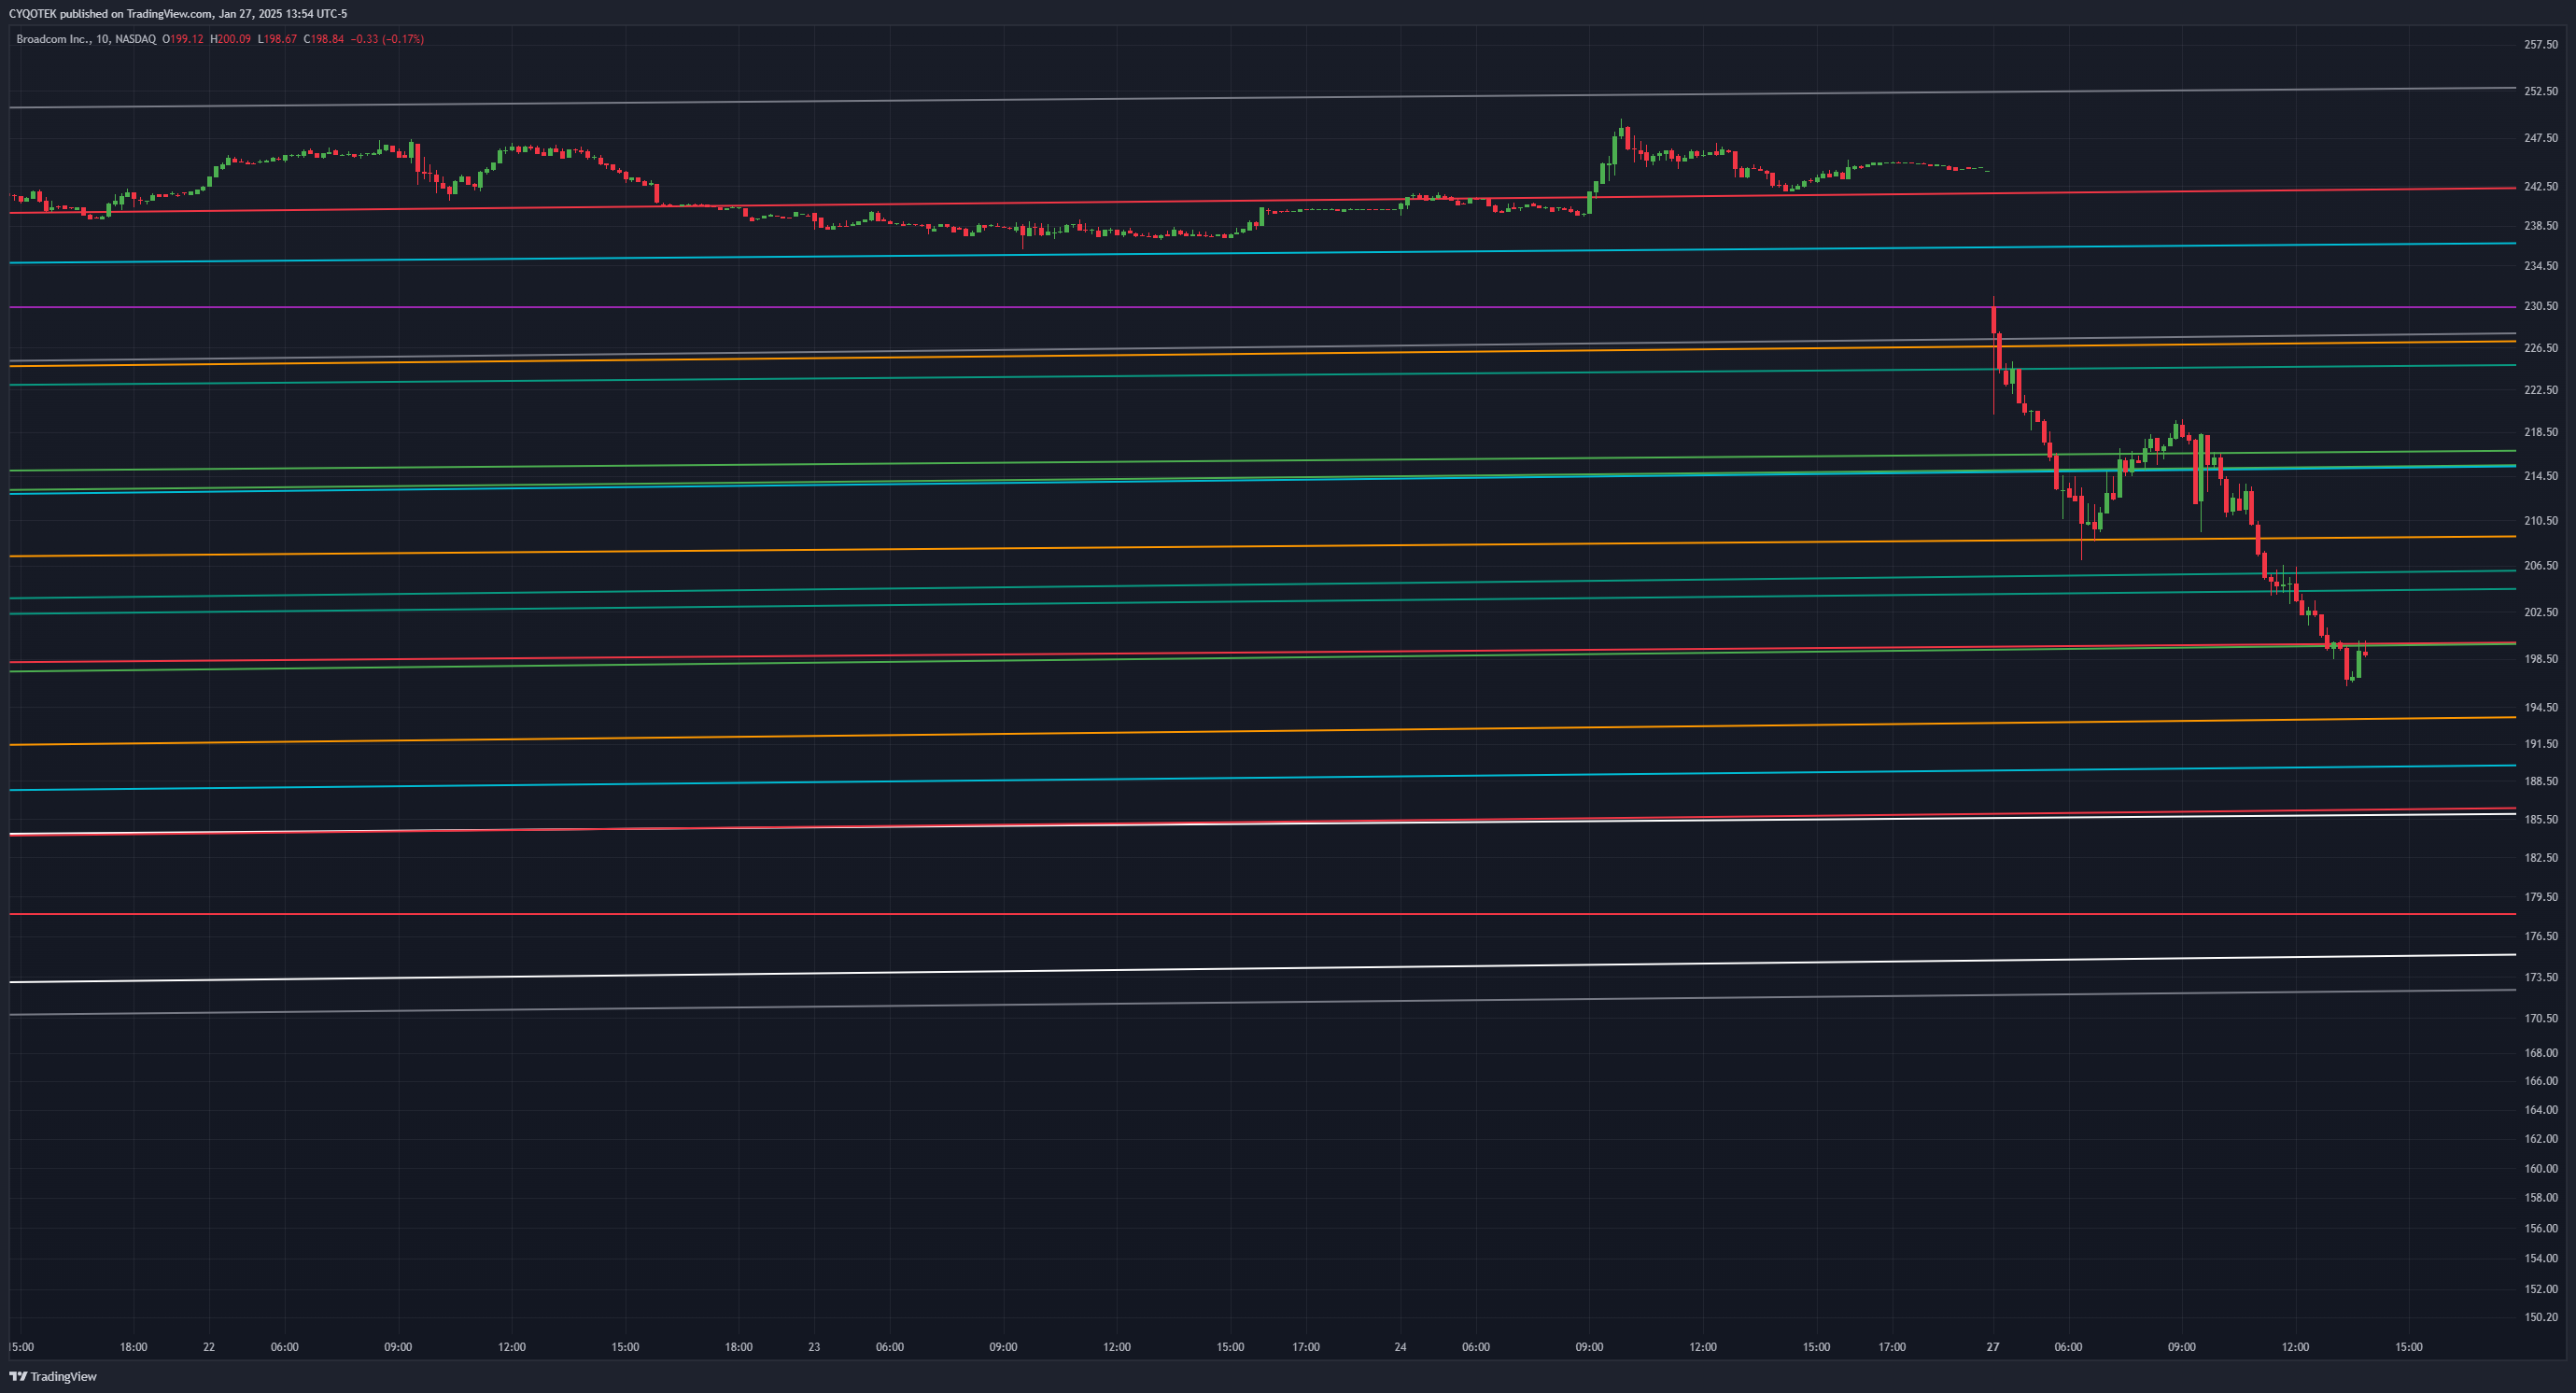Click the 206.50 price axis label
Screen dimensions: 2576x1393
(x=2541, y=566)
